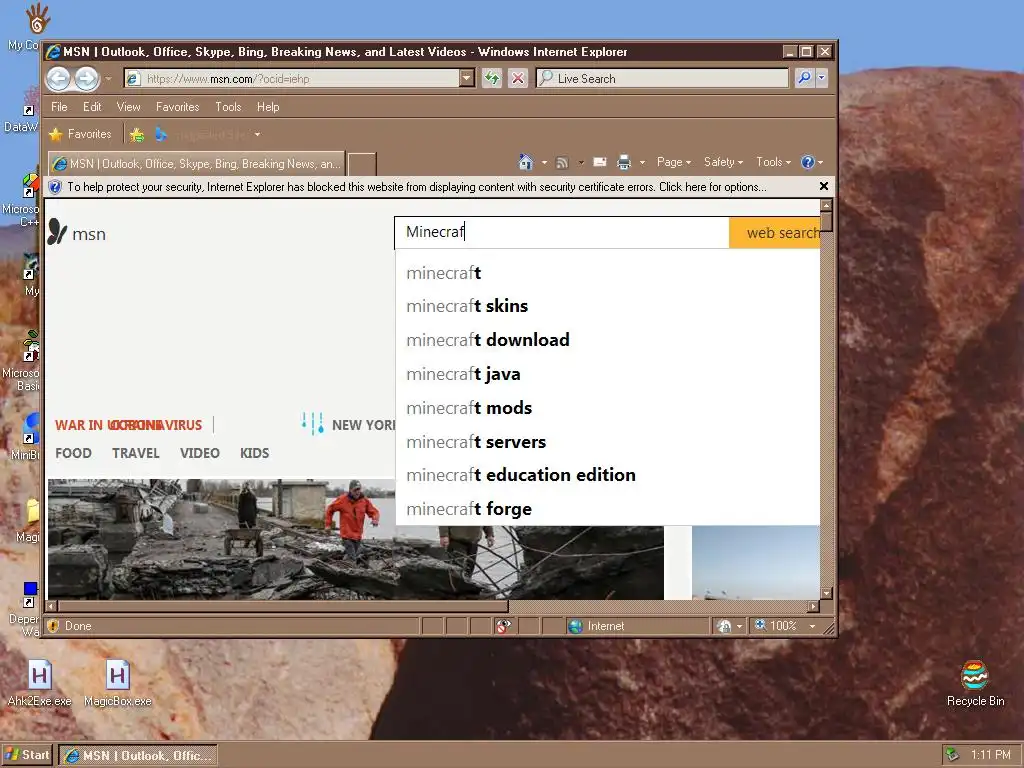Go back with the browser Back arrow
This screenshot has height=768, width=1024.
pyautogui.click(x=58, y=79)
